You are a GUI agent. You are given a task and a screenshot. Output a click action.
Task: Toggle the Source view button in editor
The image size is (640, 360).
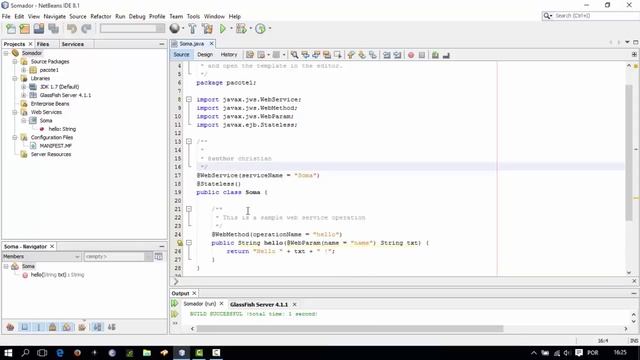pyautogui.click(x=181, y=55)
